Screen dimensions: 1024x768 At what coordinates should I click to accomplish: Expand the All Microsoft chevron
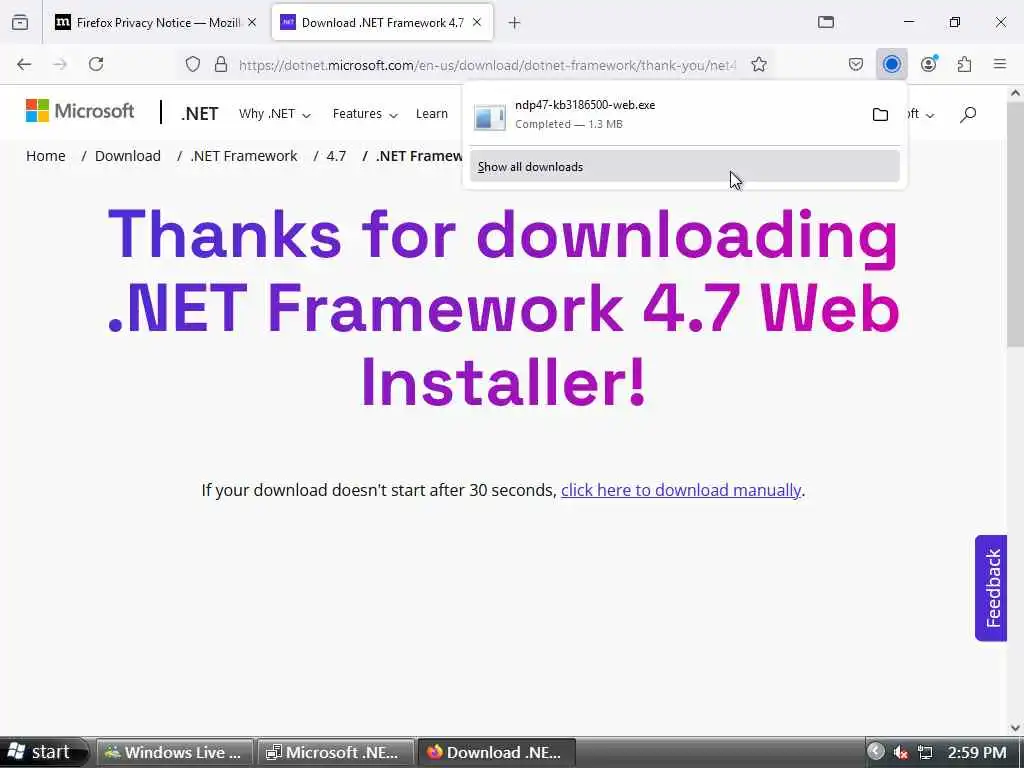pos(930,115)
